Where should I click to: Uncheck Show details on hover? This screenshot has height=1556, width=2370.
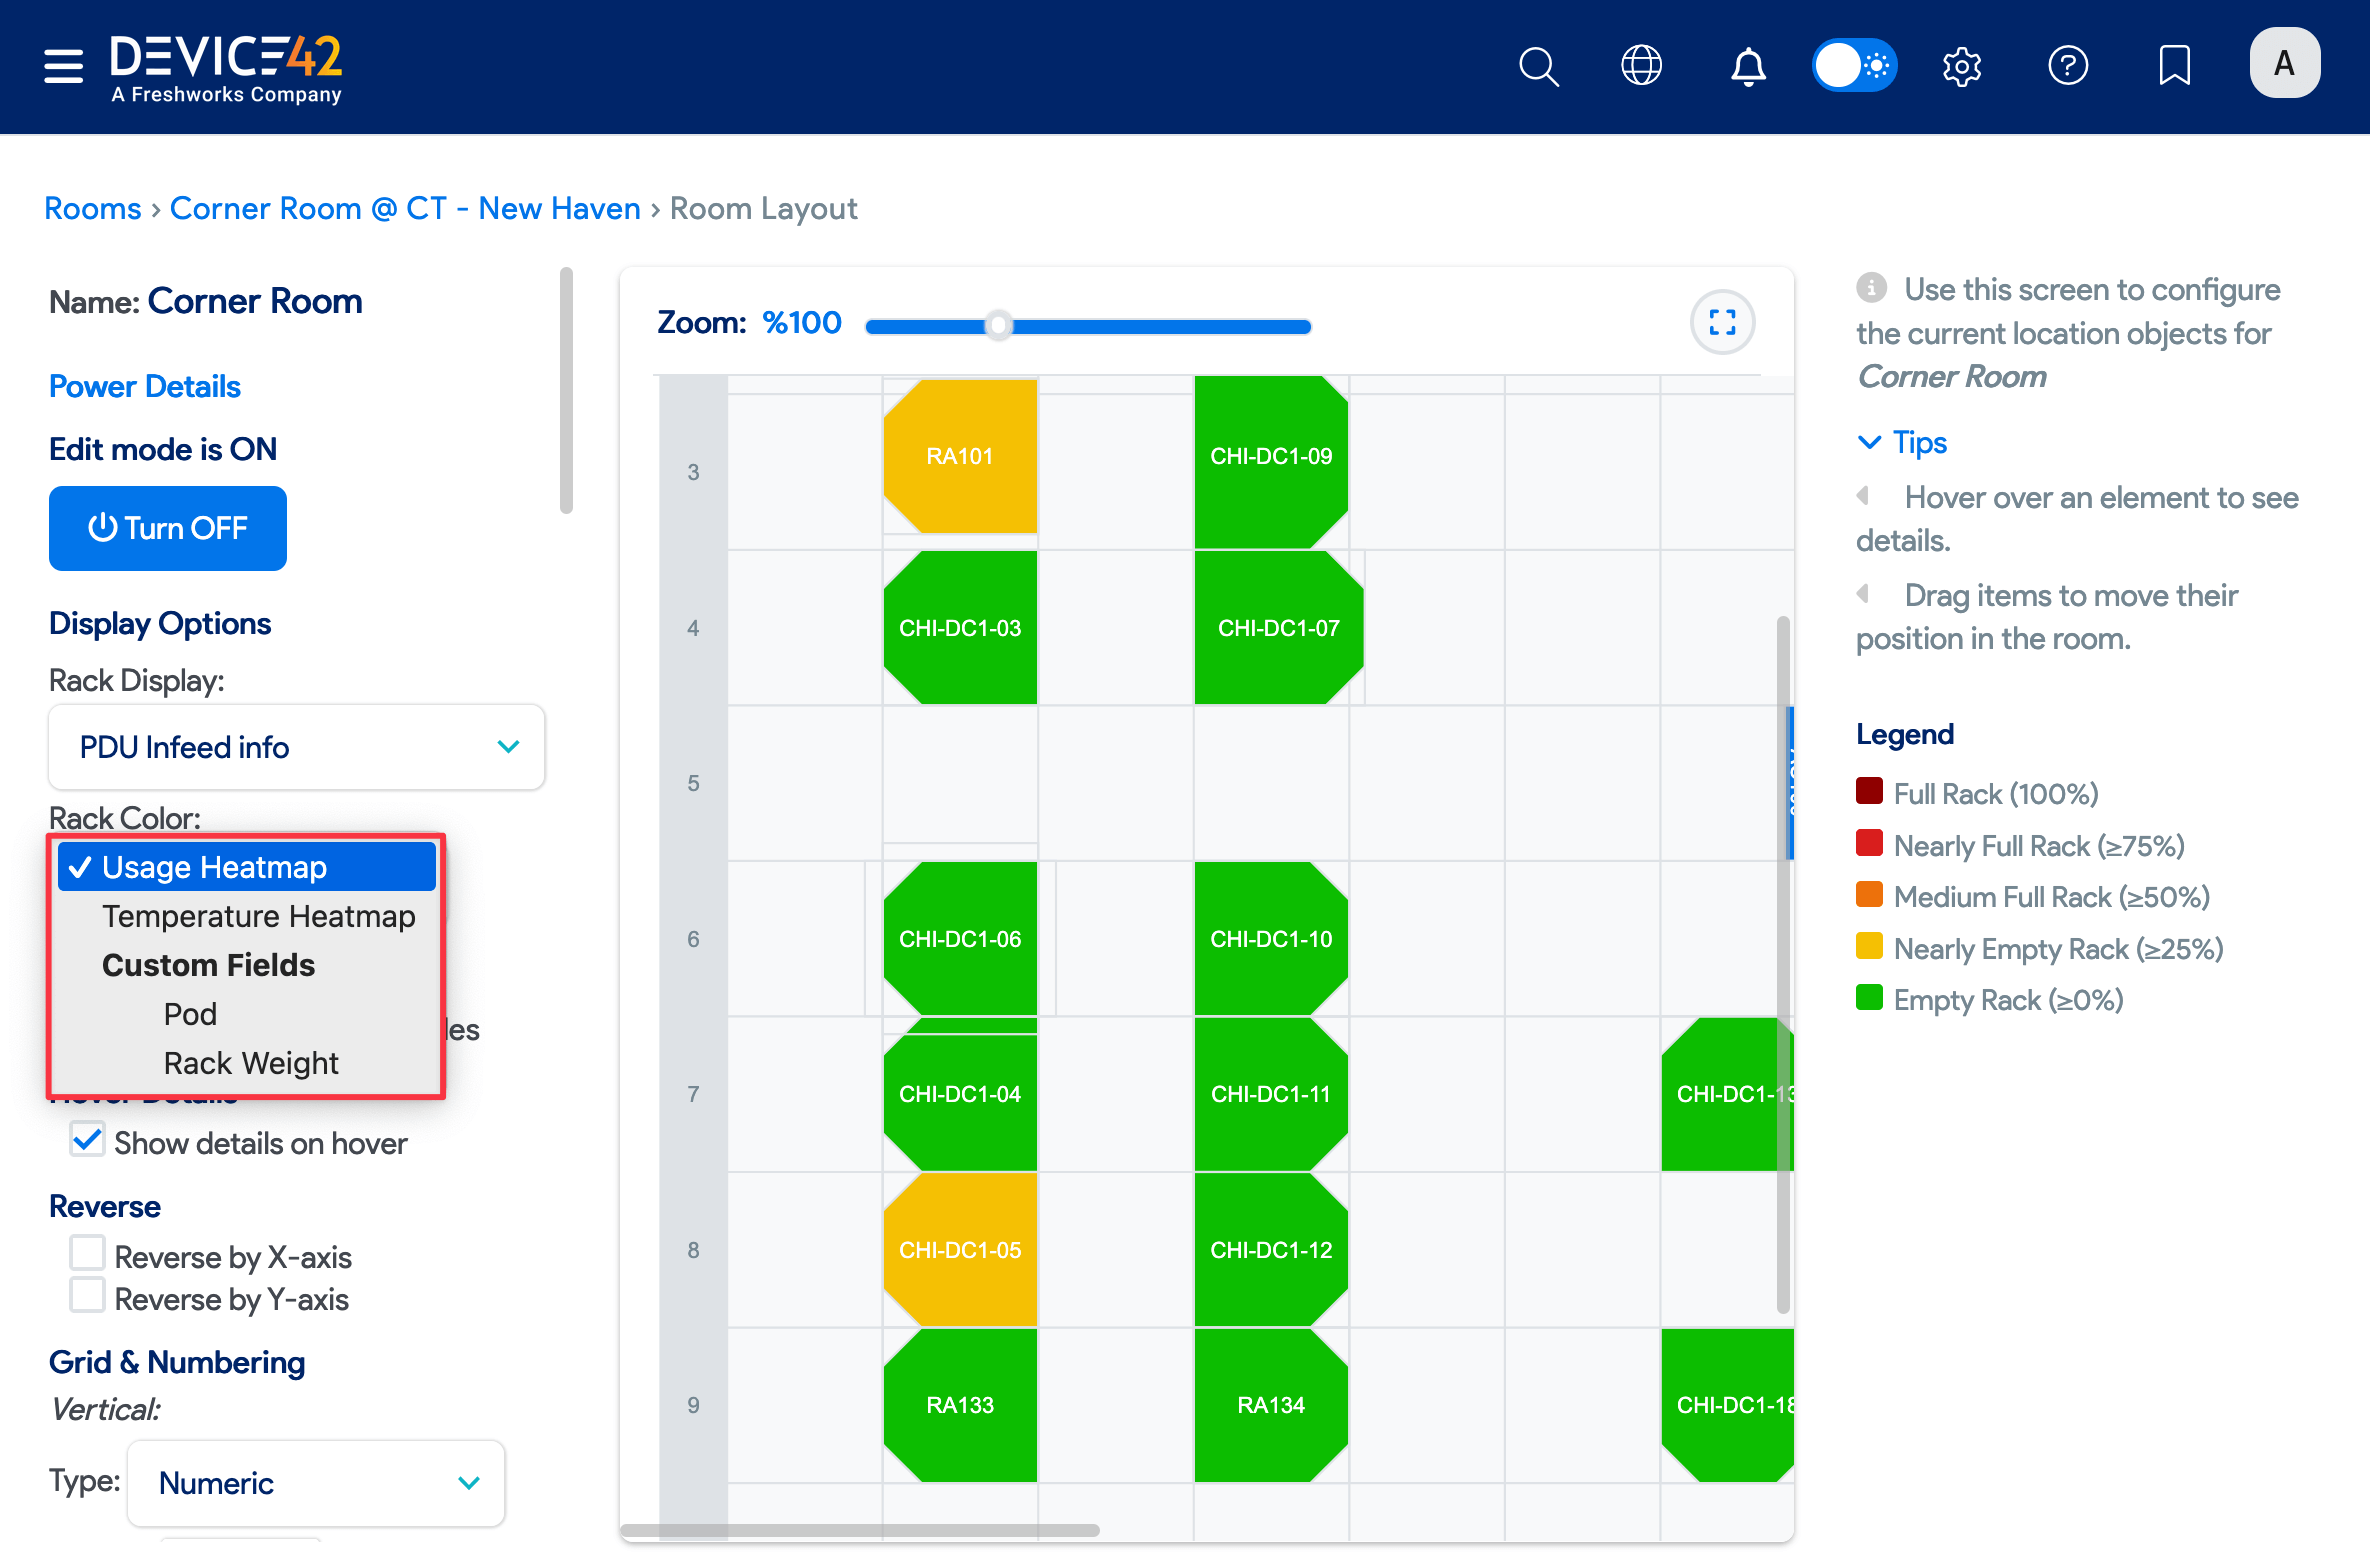88,1140
